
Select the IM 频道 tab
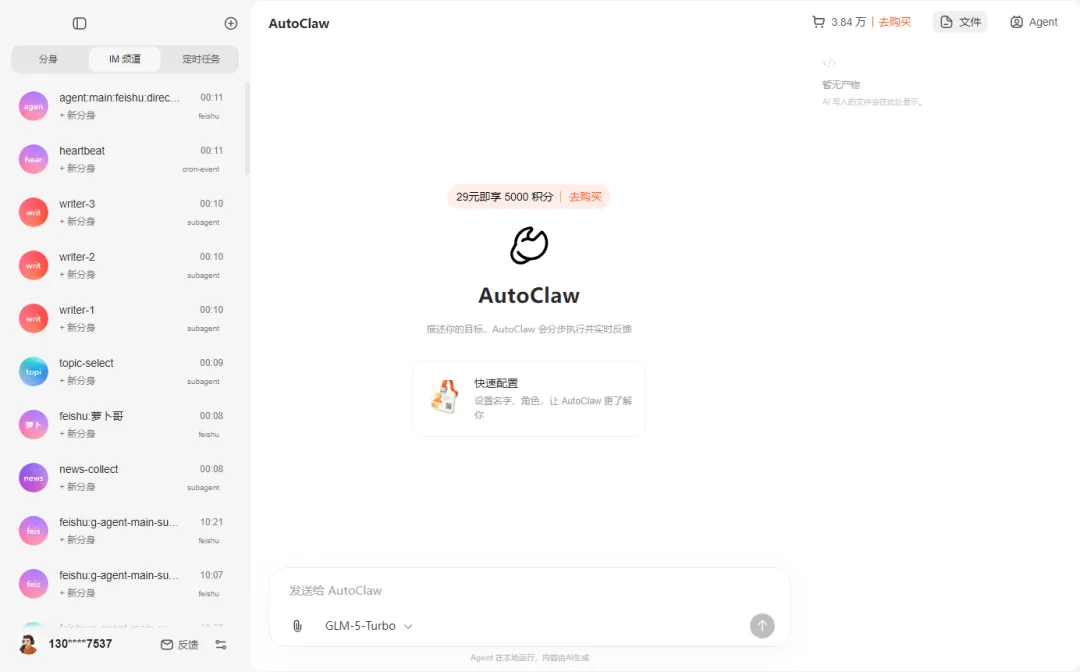(125, 59)
